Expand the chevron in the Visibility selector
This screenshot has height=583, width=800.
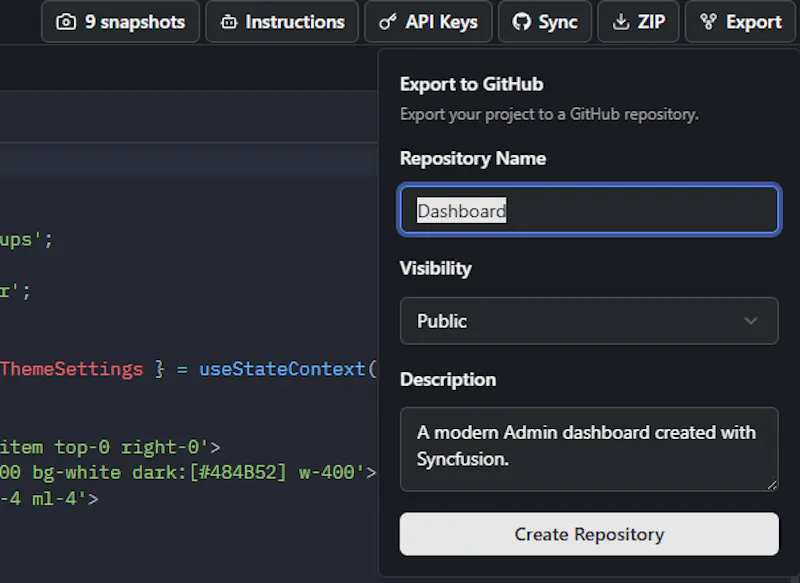(x=751, y=321)
